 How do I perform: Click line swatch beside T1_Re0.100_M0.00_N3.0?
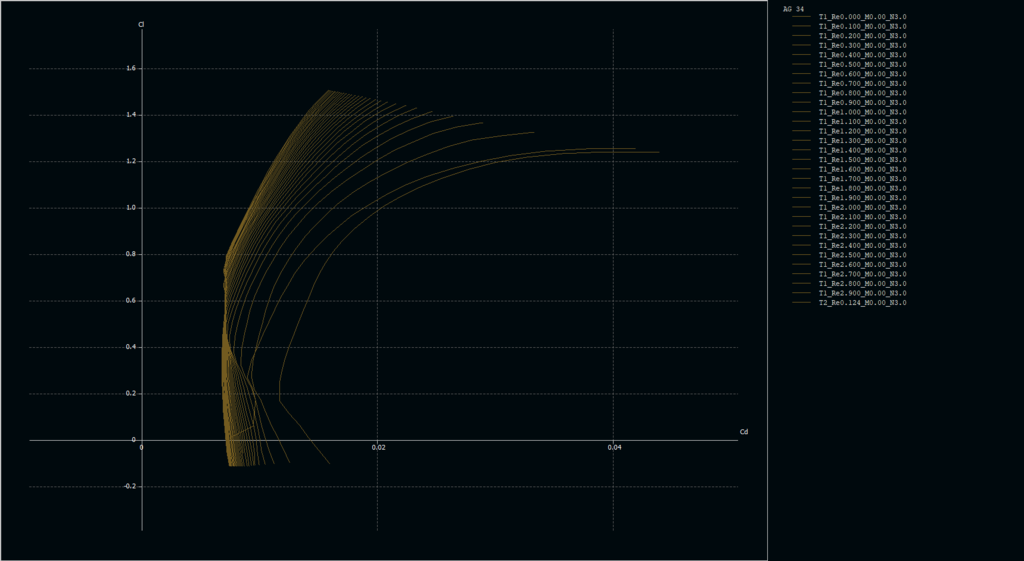(x=801, y=26)
